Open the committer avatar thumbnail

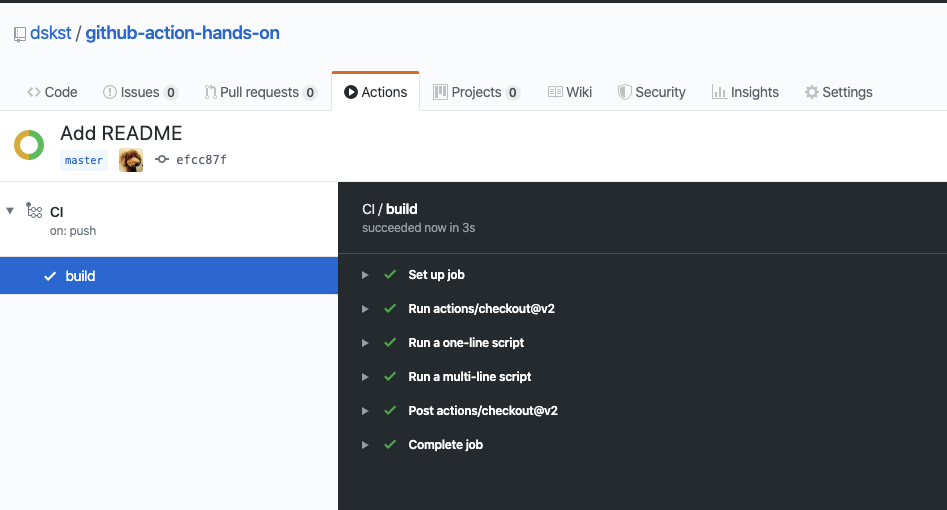click(x=131, y=160)
